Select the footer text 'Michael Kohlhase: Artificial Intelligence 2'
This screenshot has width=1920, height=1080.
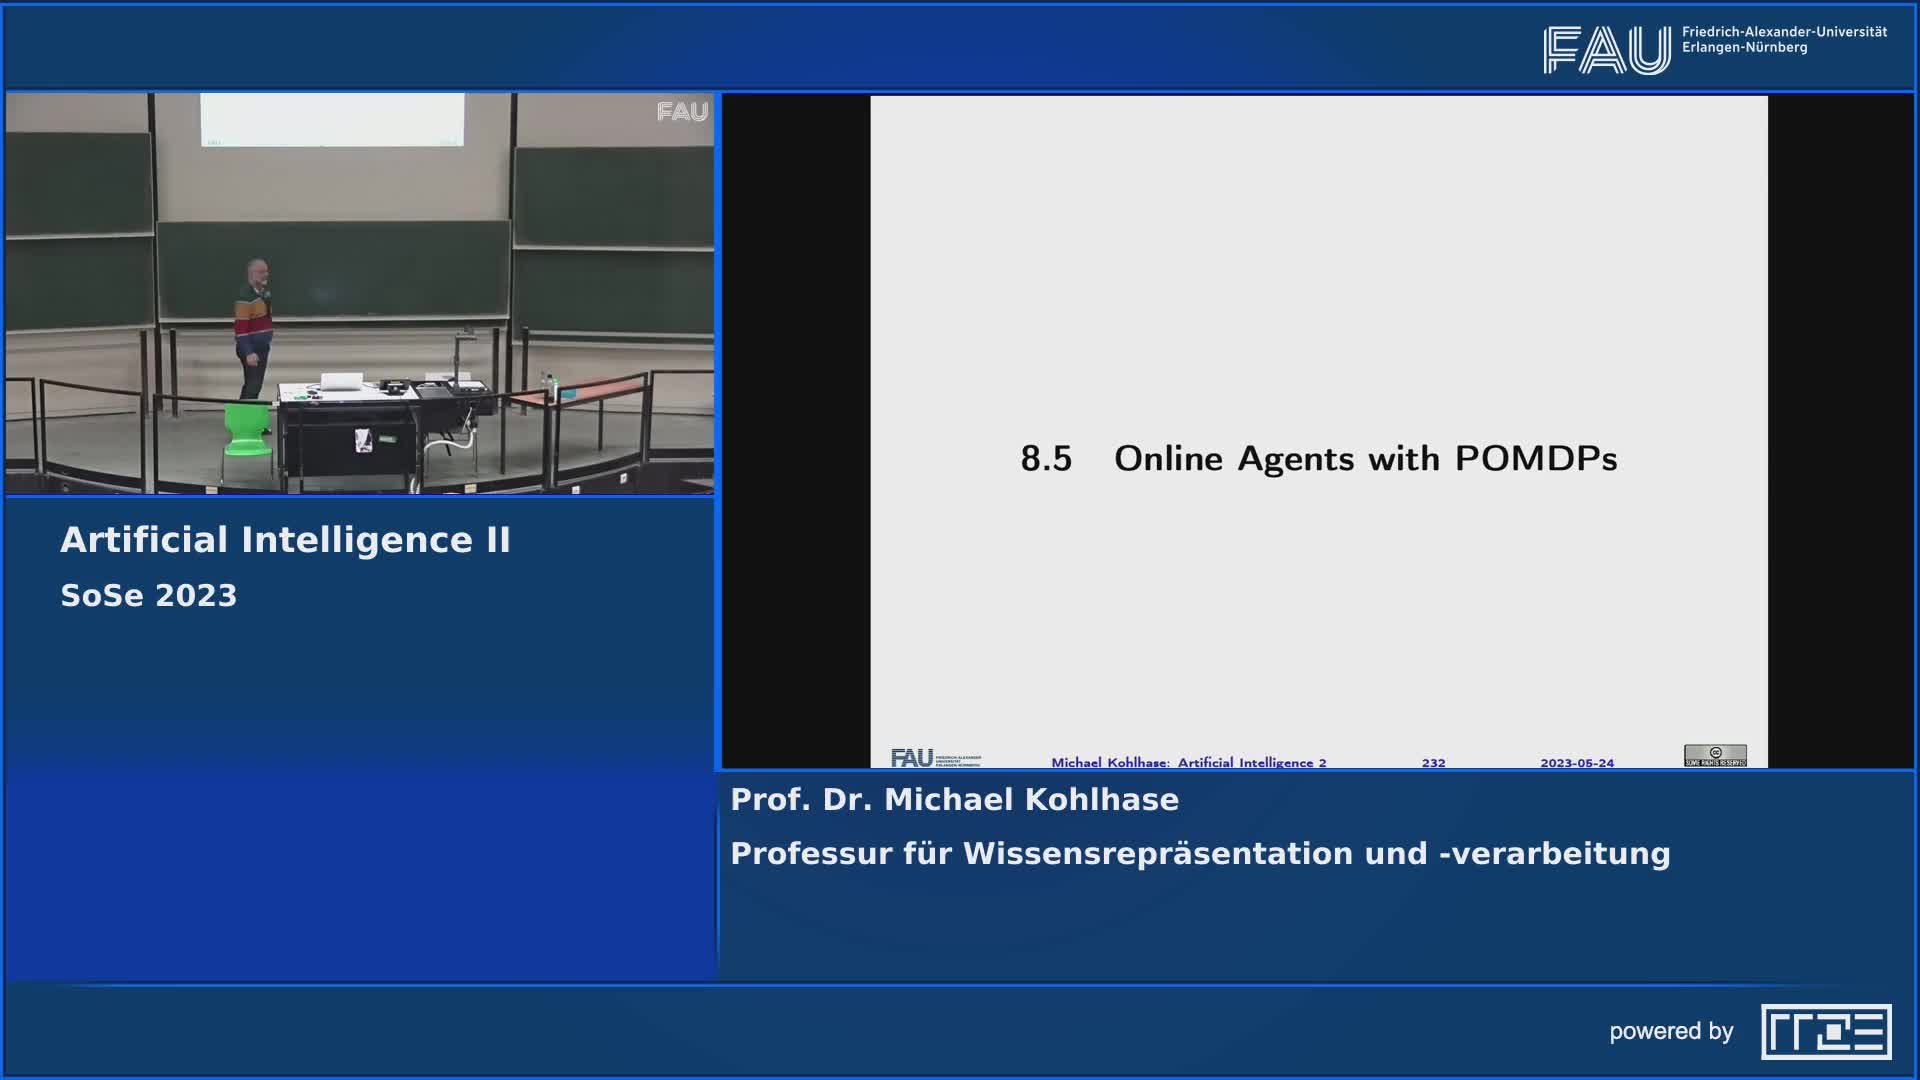tap(1188, 761)
